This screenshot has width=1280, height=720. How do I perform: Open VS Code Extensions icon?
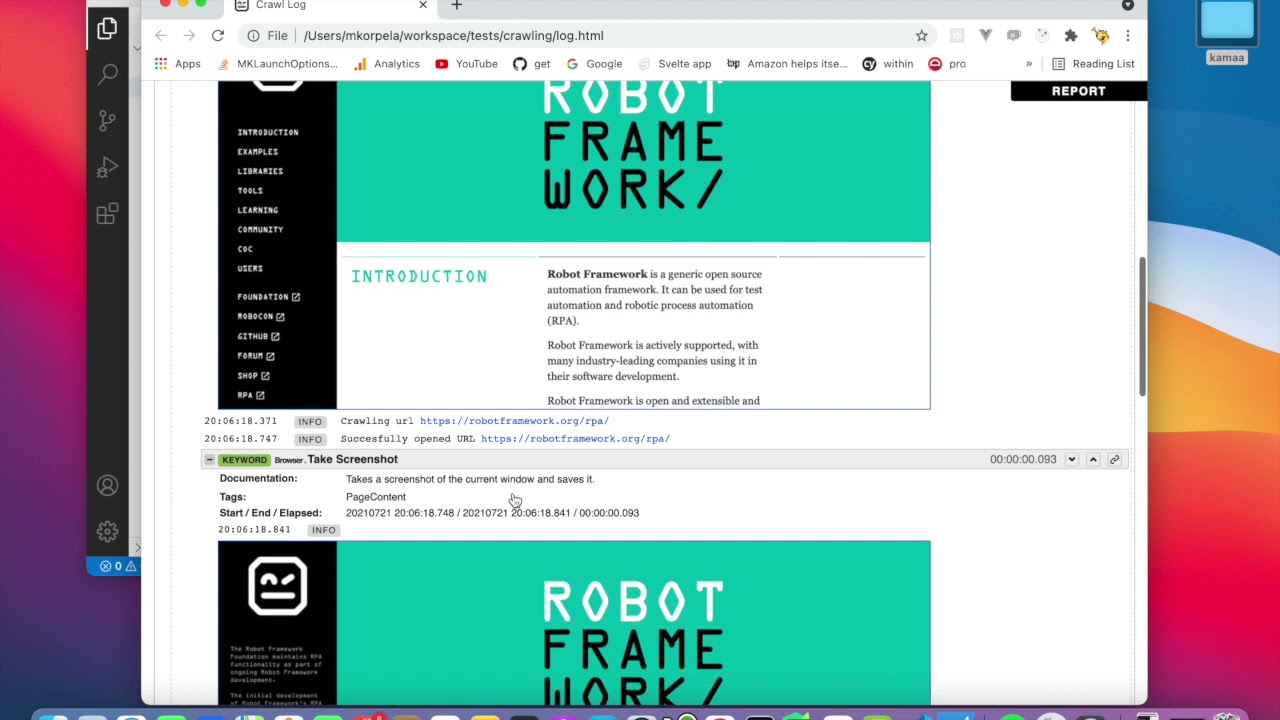pos(108,213)
